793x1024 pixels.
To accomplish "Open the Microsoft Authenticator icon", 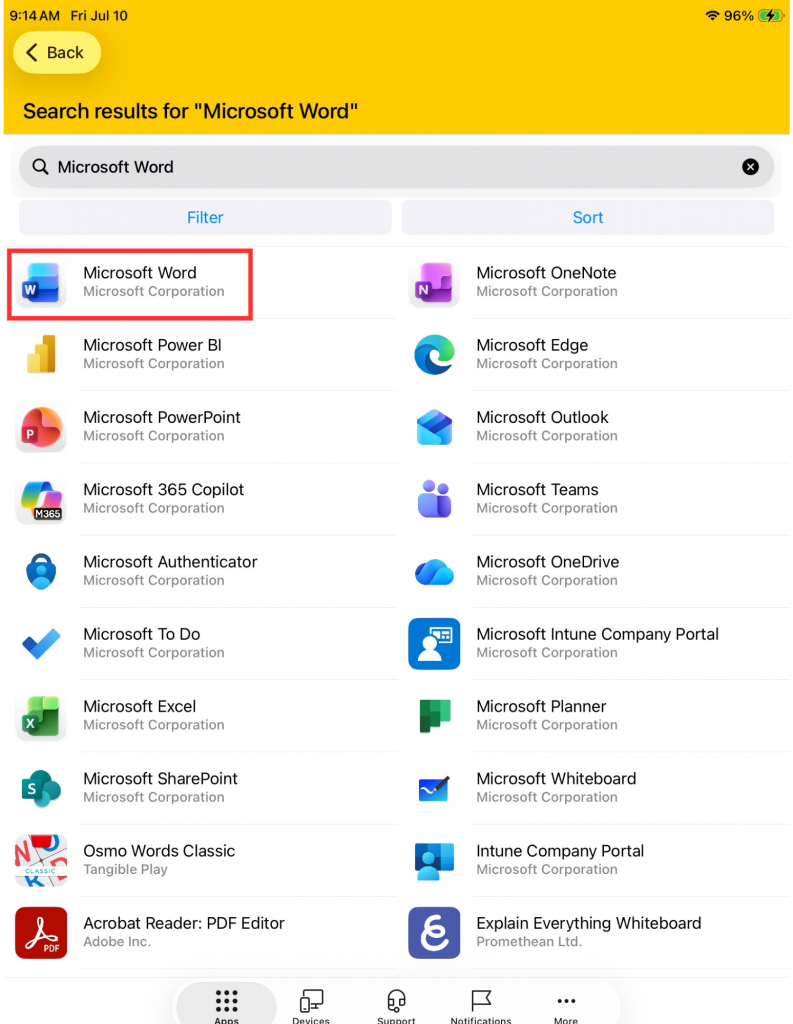I will (41, 571).
